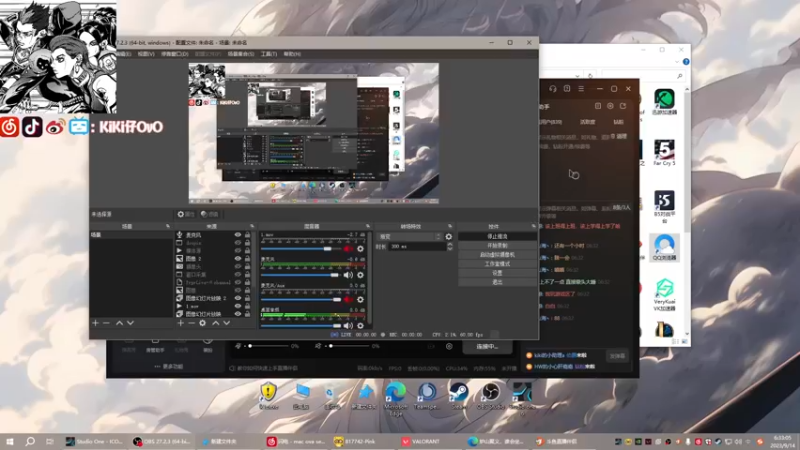Image resolution: width=800 pixels, height=450 pixels.
Task: Select 场景 item in Scenes list
Action: click(x=131, y=235)
